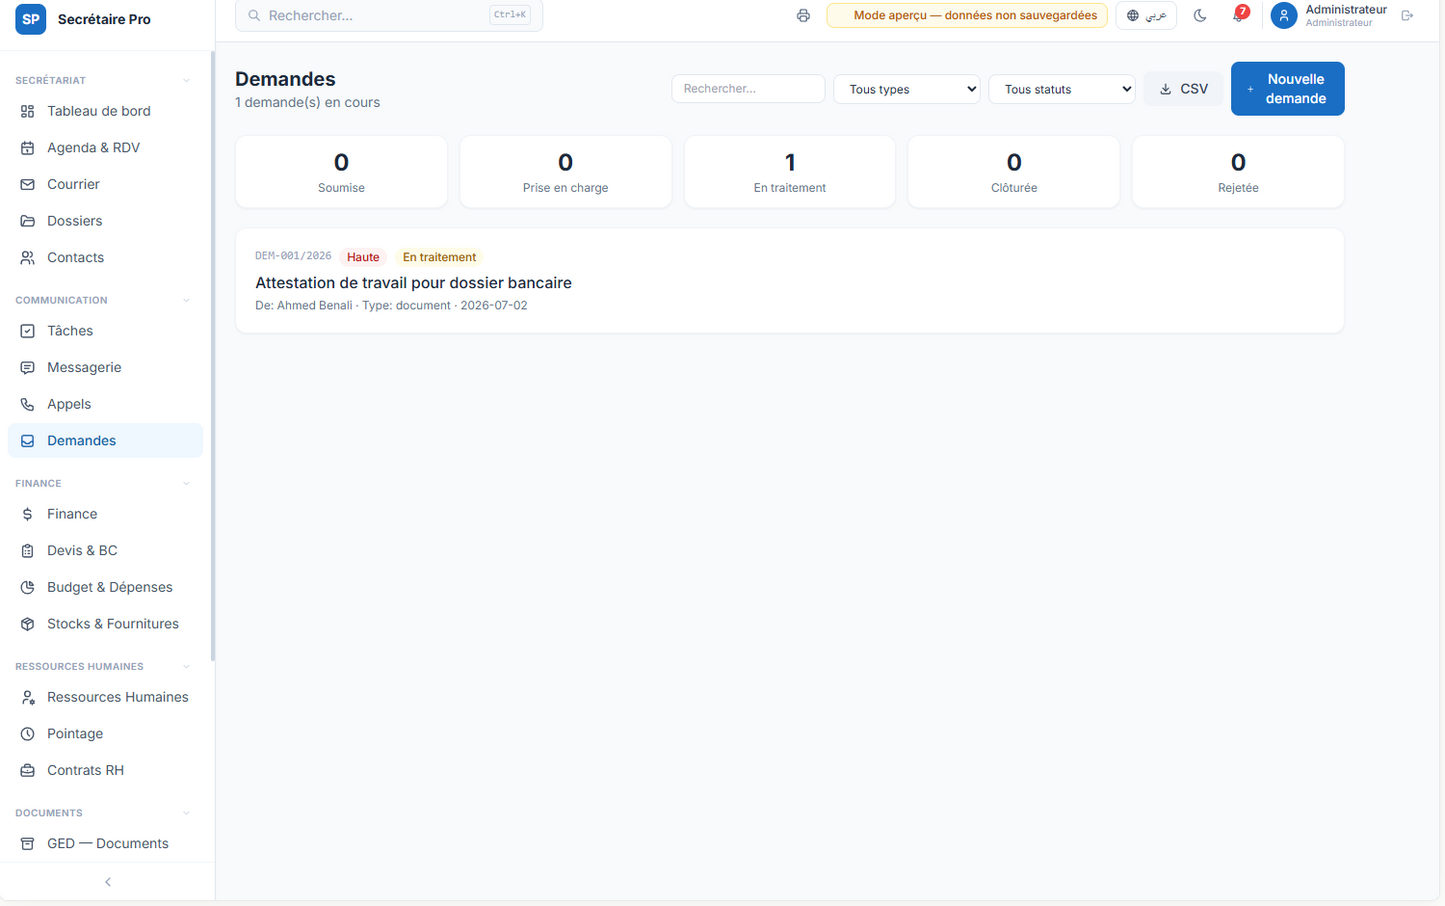Export the list with CSV button

click(1183, 89)
